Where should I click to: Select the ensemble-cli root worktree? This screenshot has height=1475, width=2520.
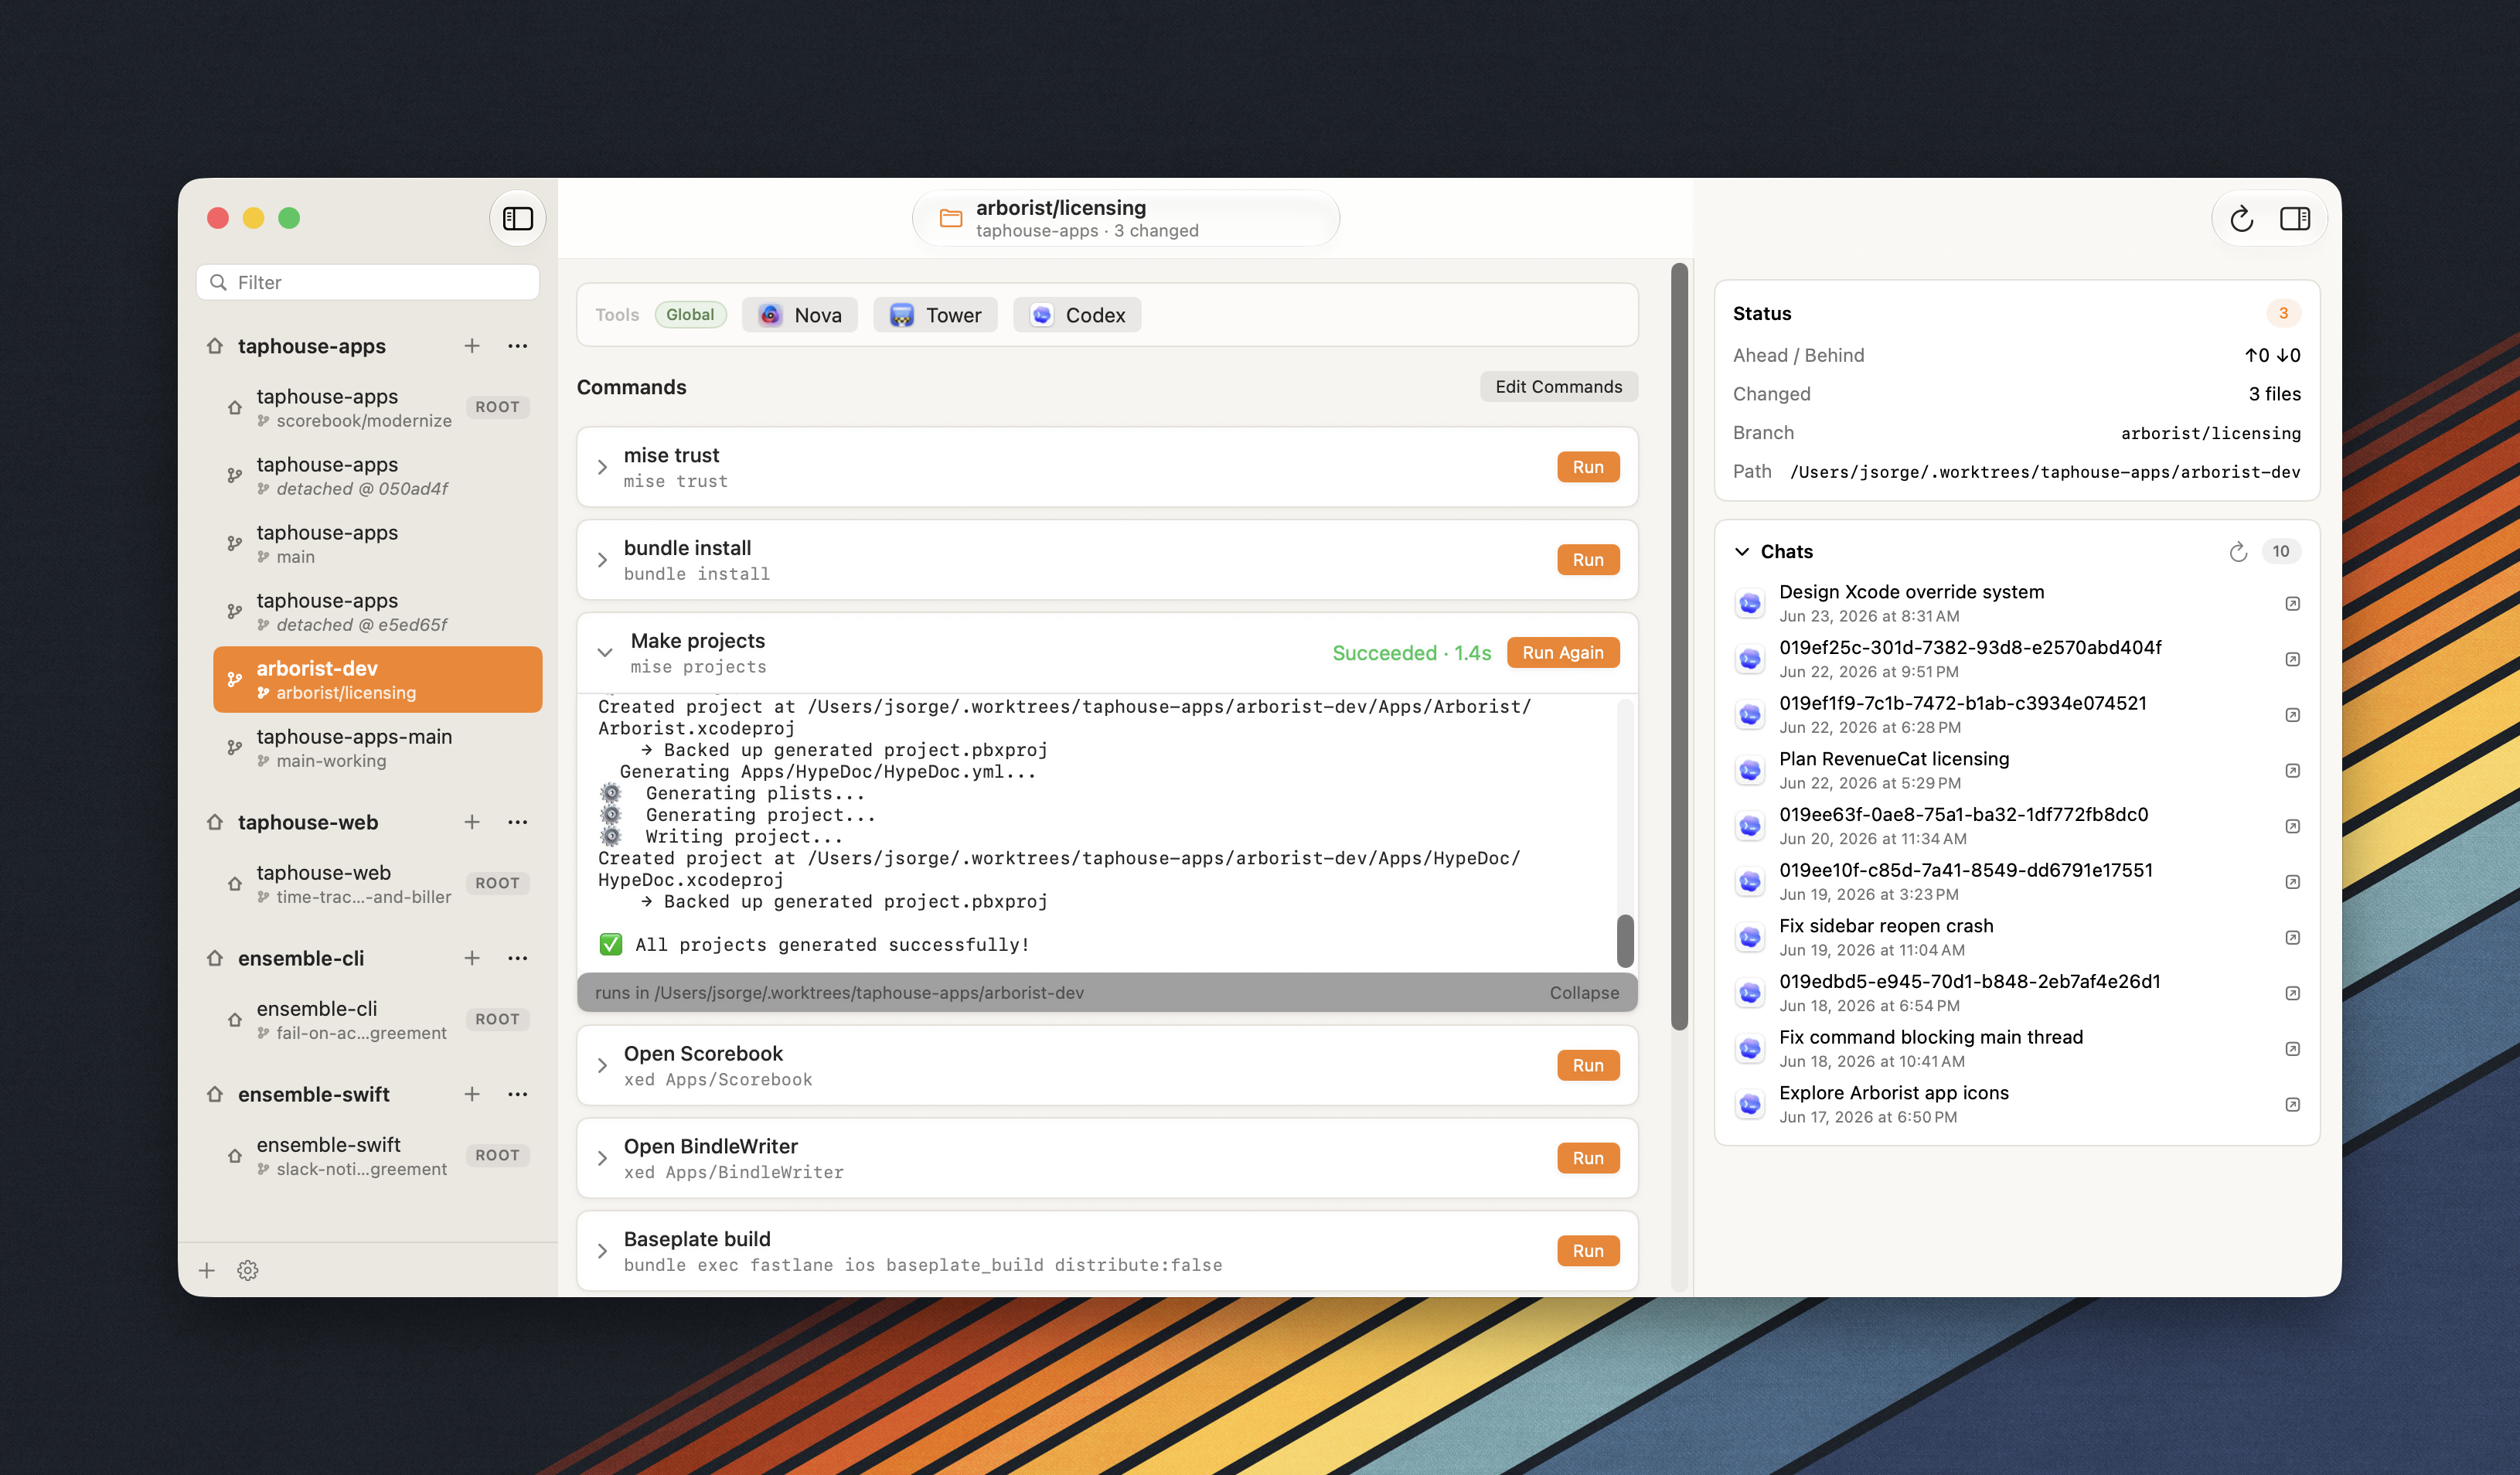[x=377, y=1020]
